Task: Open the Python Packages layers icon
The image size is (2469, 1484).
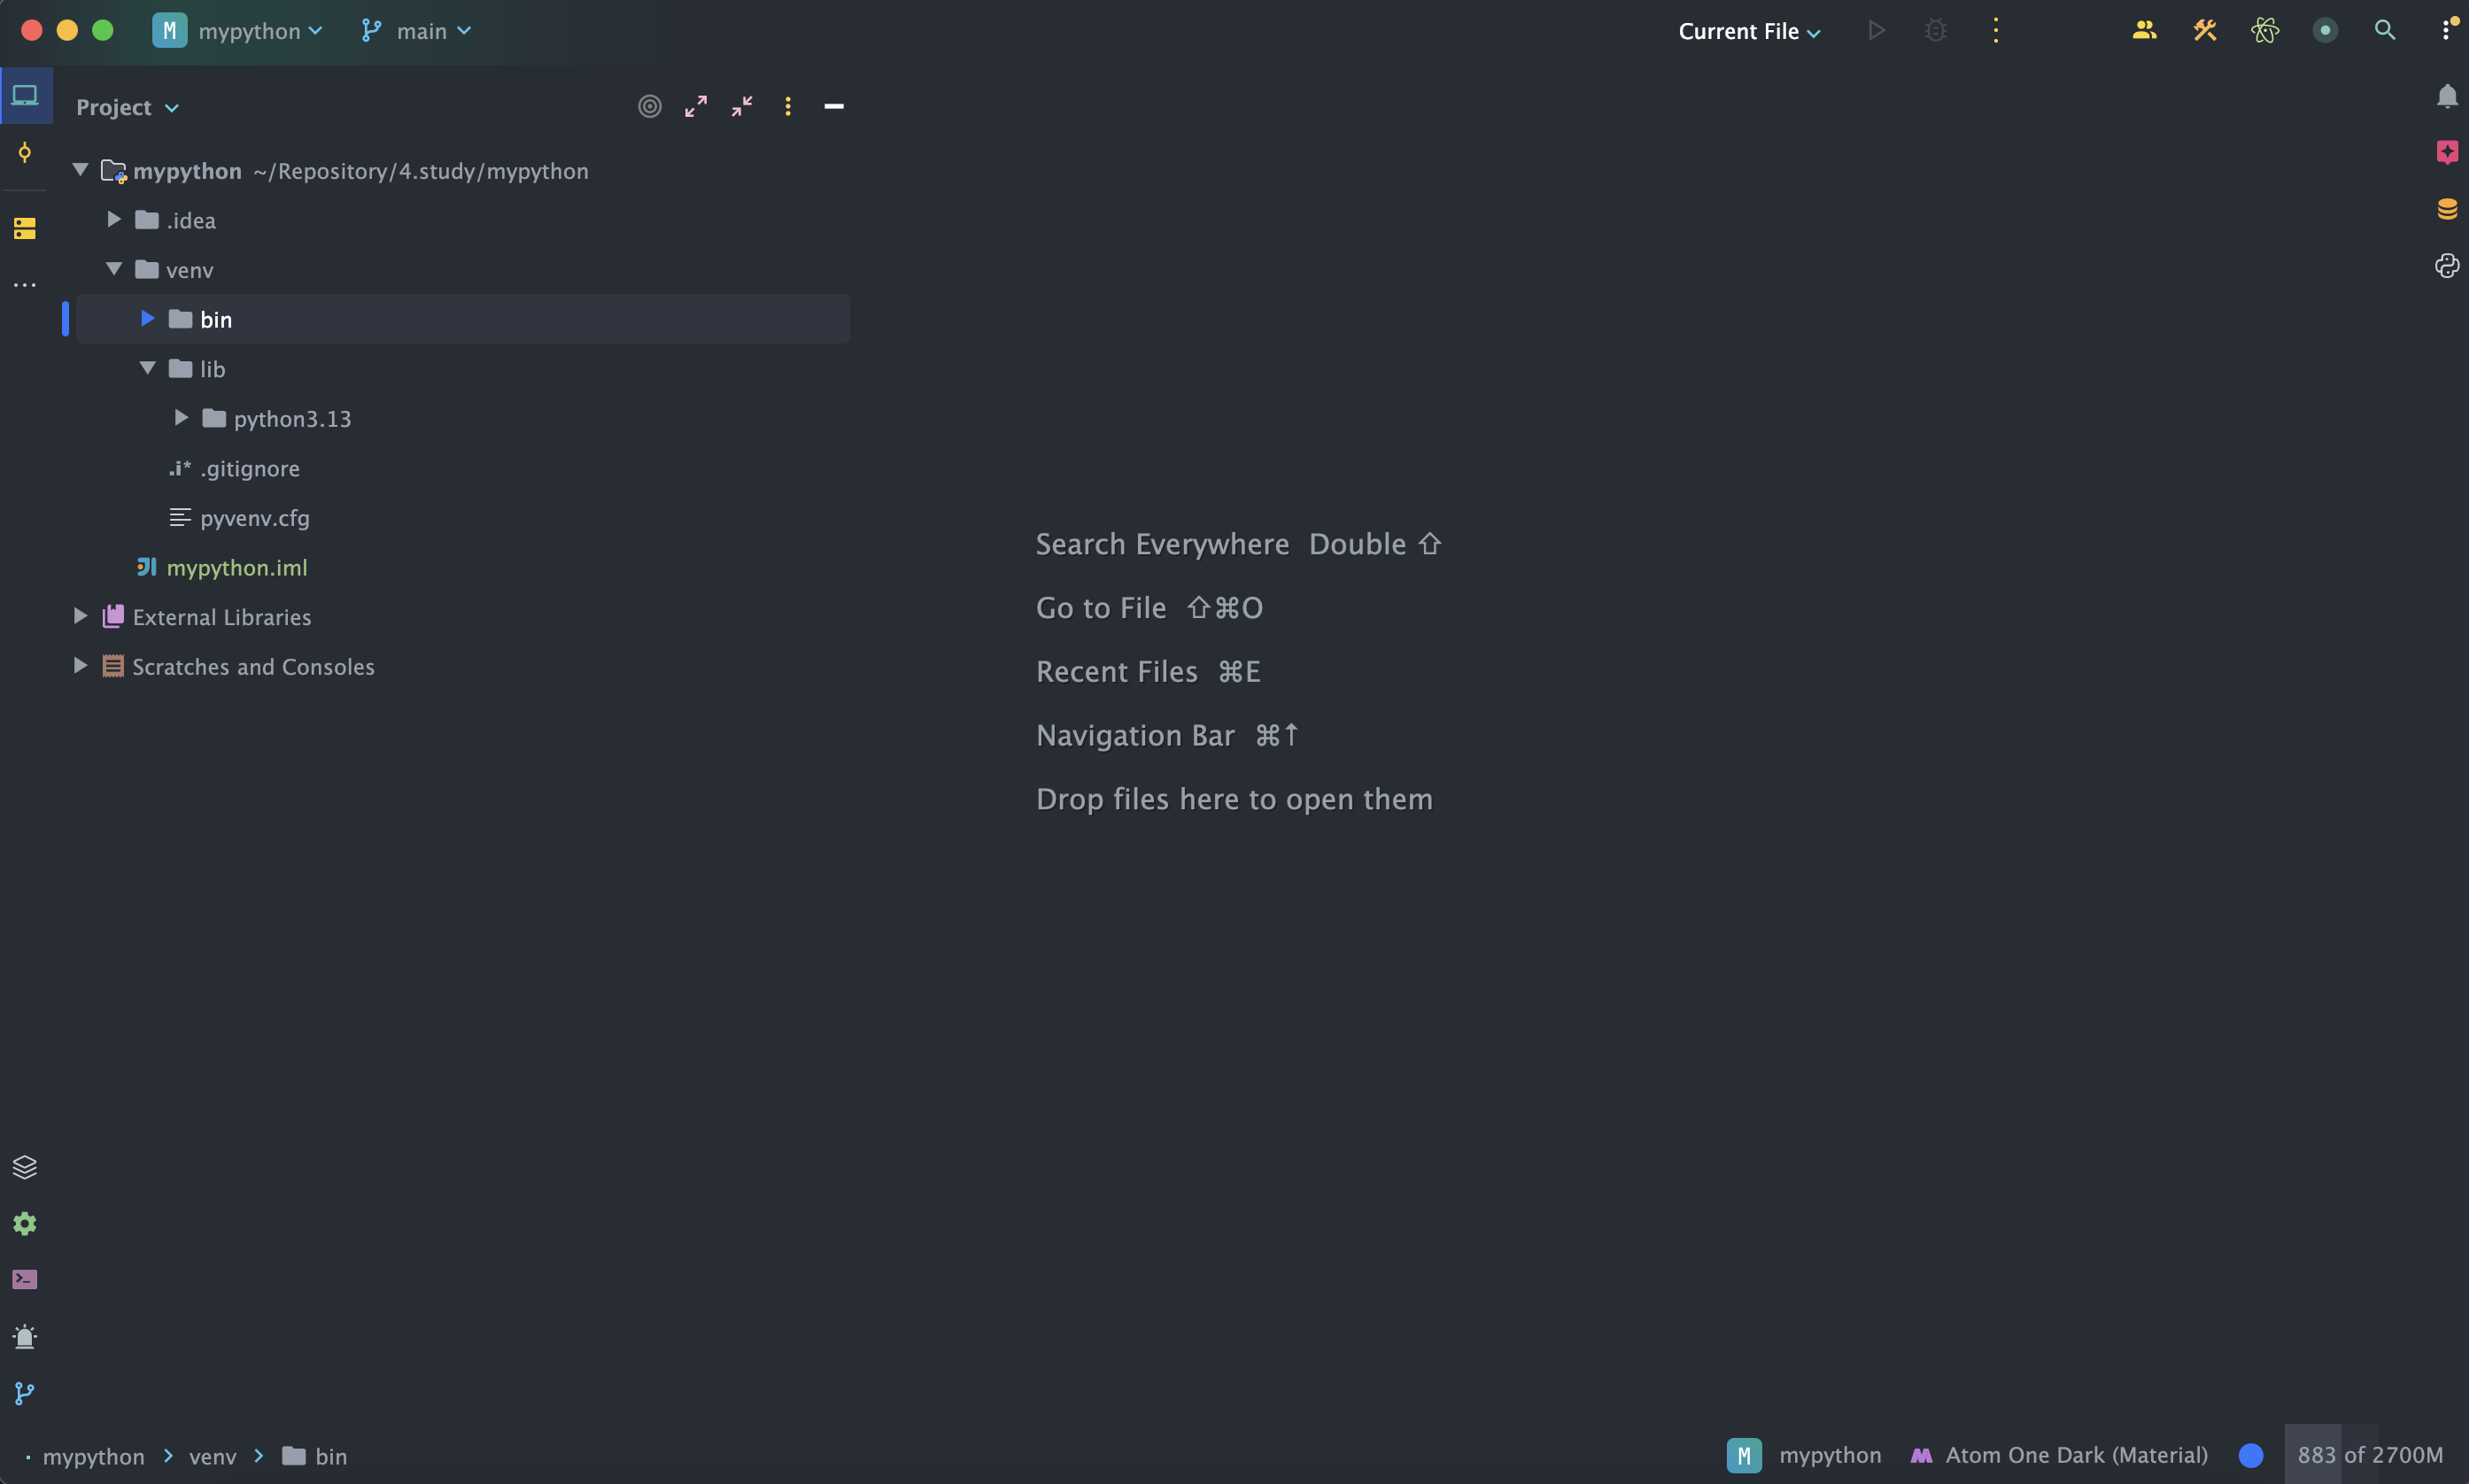Action: [25, 1167]
